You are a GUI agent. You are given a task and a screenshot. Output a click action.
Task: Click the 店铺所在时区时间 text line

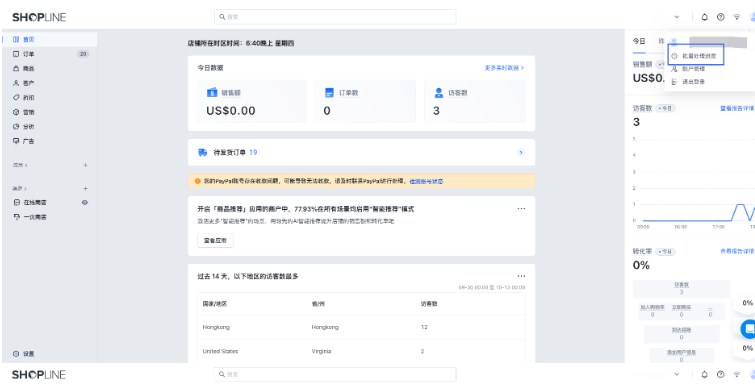tap(241, 43)
